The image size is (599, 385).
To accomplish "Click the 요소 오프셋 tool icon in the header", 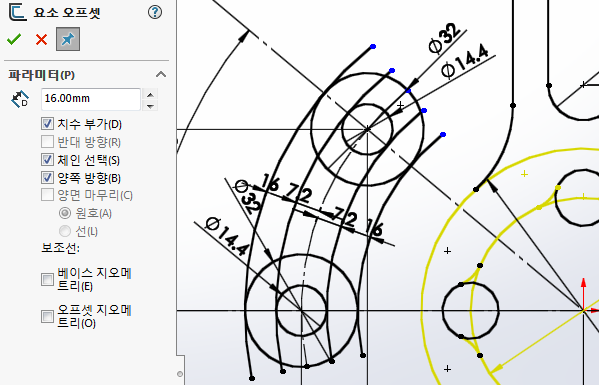I will coord(17,12).
